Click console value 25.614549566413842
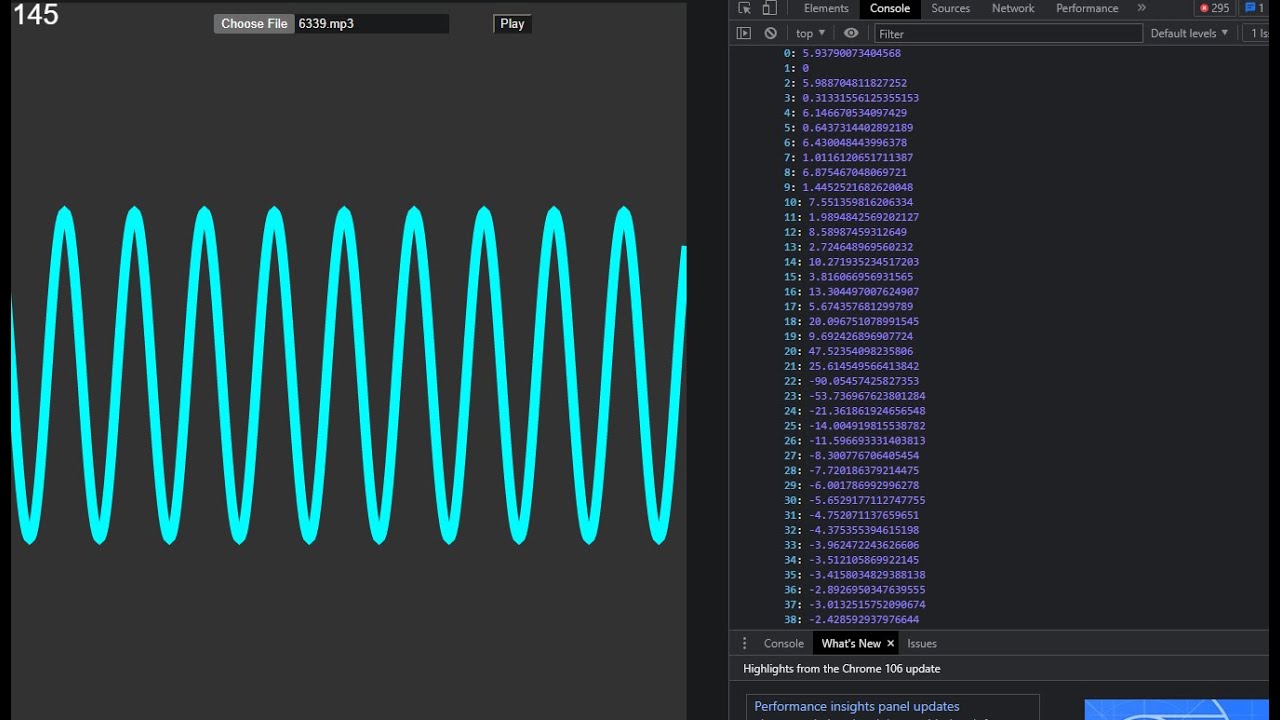 (864, 366)
